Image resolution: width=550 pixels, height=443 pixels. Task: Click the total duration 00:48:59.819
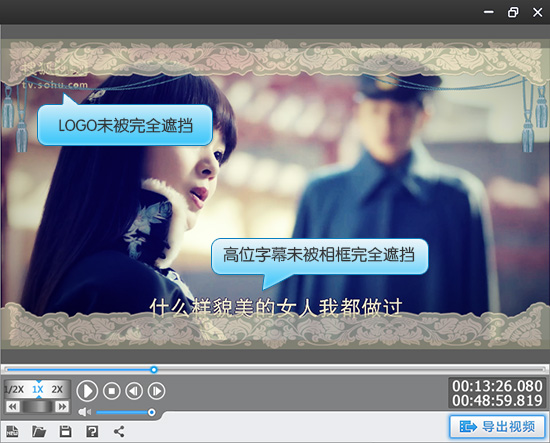click(497, 401)
